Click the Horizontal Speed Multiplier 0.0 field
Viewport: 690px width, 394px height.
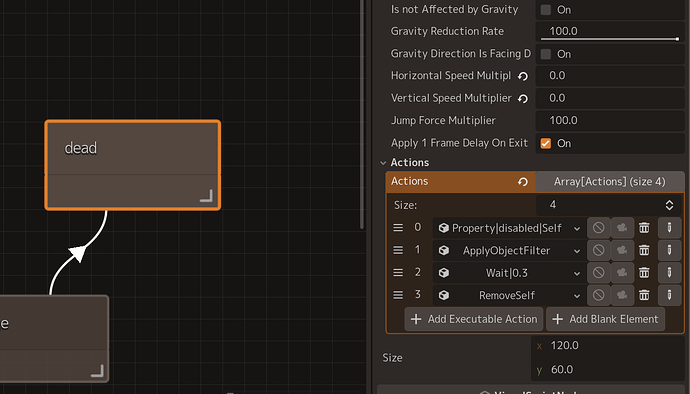pos(609,76)
